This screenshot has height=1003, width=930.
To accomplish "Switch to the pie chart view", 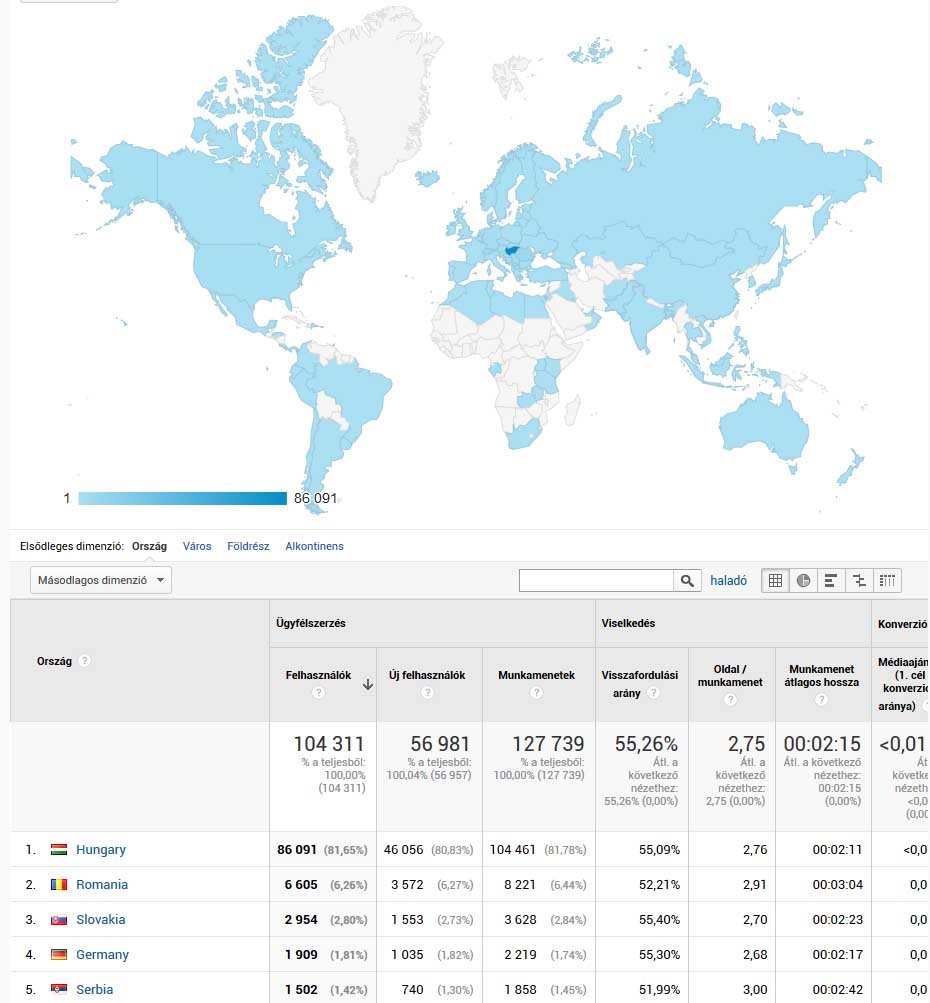I will [803, 580].
